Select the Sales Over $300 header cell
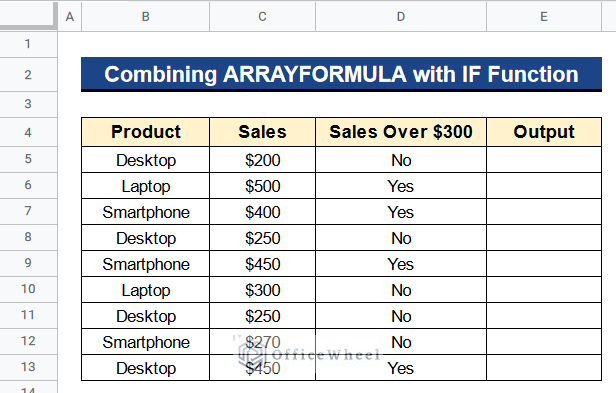This screenshot has width=616, height=393. click(401, 132)
